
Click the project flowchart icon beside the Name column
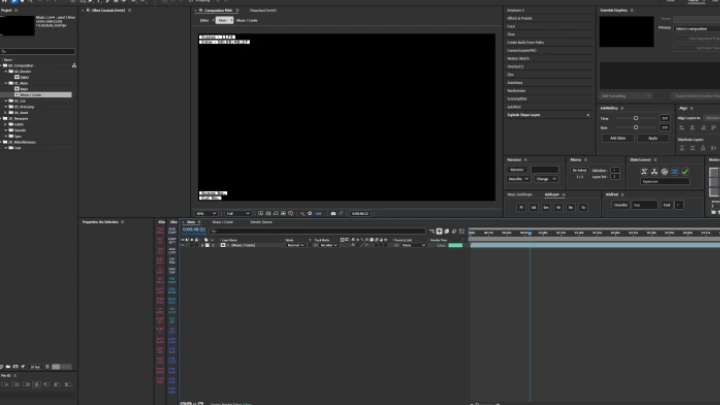point(74,66)
